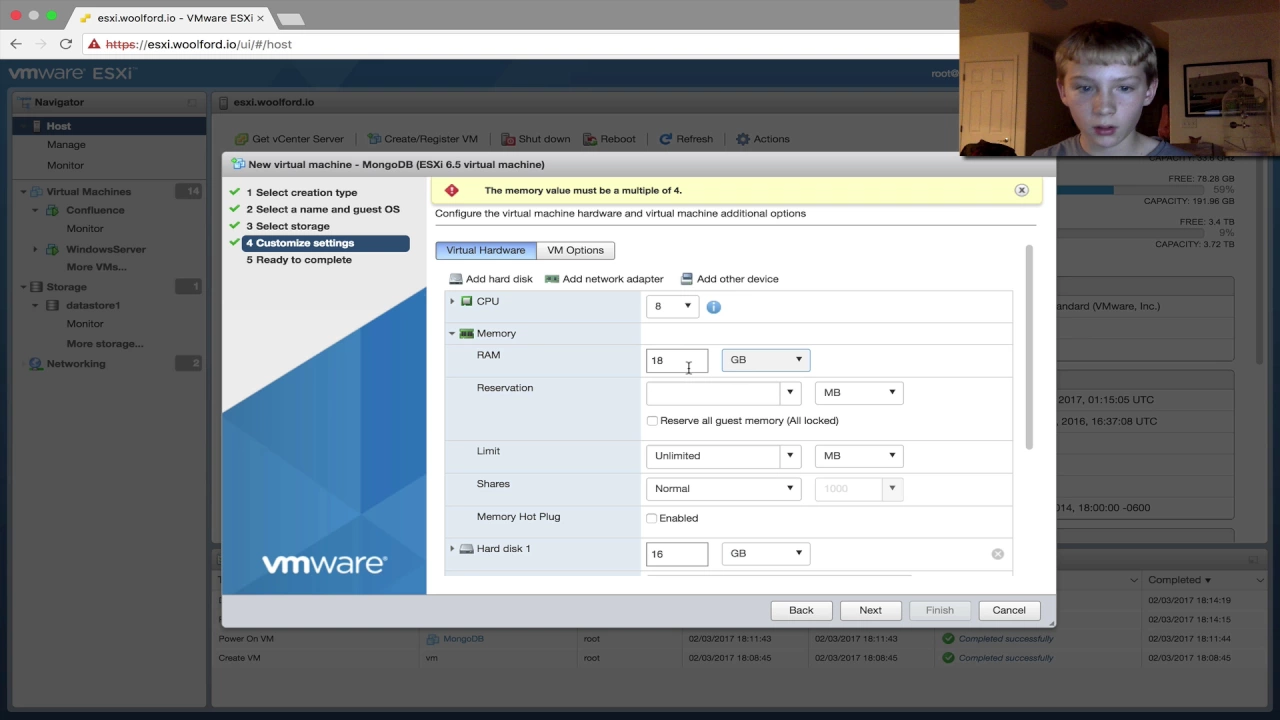Click Create/Register VM toolbar button
The height and width of the screenshot is (720, 1280).
(x=422, y=139)
